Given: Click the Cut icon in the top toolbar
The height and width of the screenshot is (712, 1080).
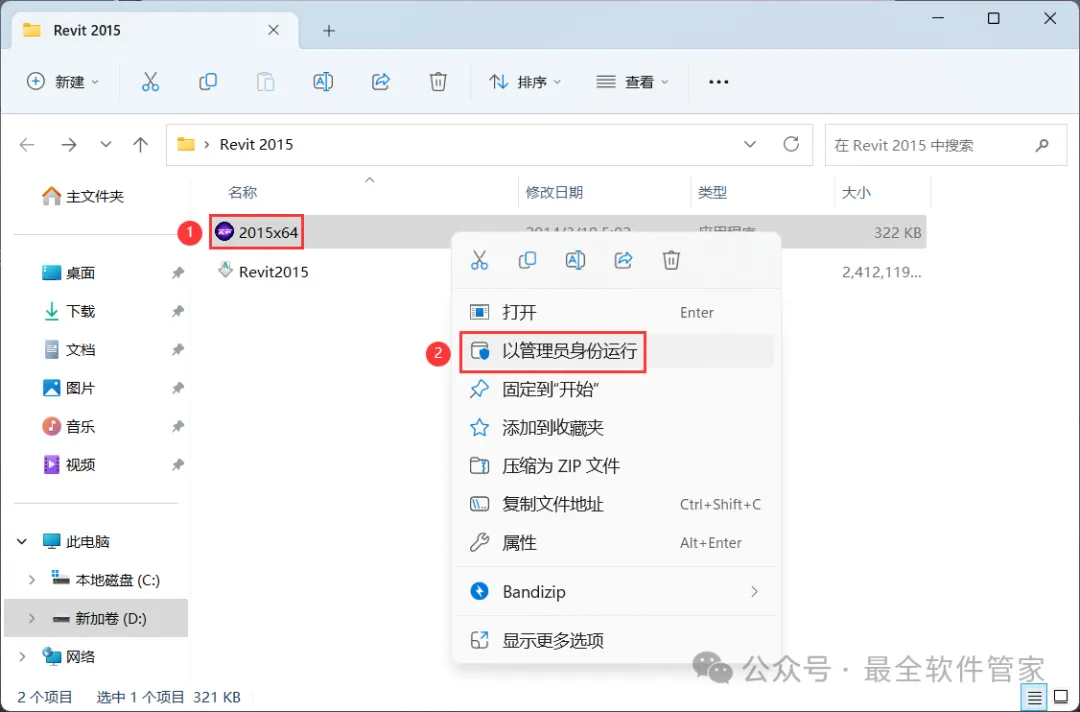Looking at the screenshot, I should click(x=150, y=82).
